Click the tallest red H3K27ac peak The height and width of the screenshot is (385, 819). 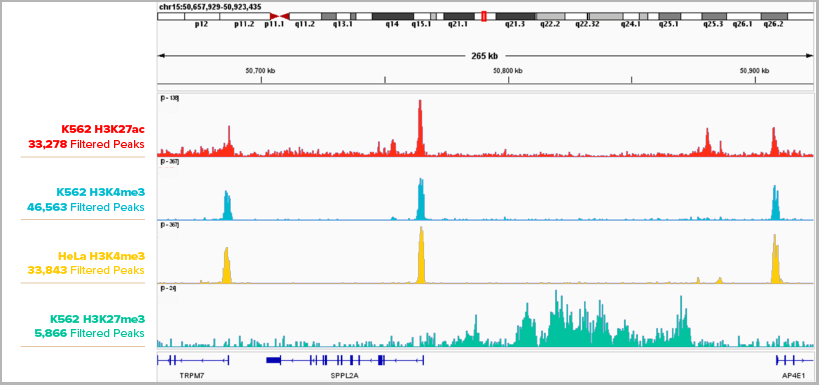click(419, 127)
